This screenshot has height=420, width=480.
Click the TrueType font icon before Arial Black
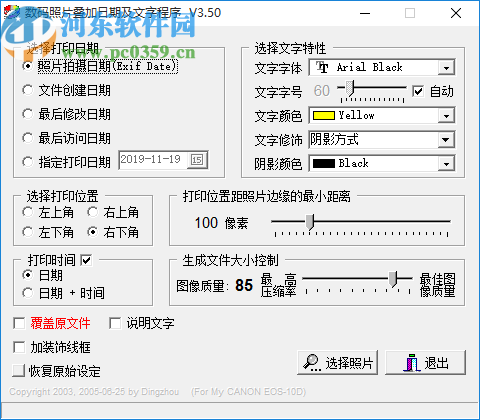(x=322, y=67)
